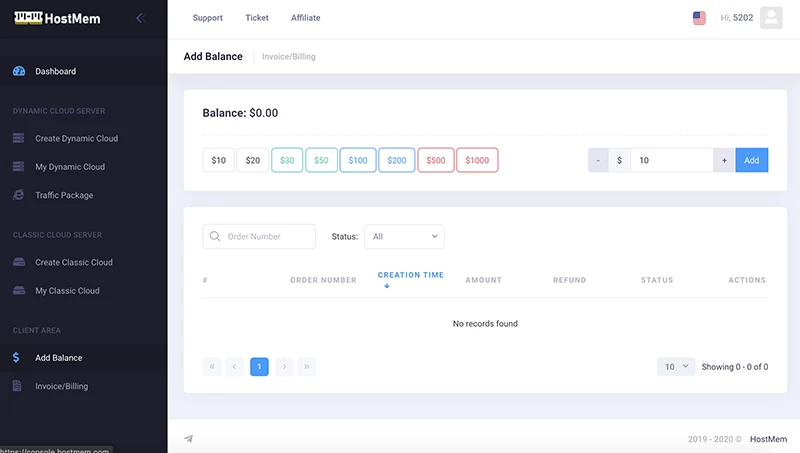Click the search magnifier icon in order field

click(x=215, y=237)
